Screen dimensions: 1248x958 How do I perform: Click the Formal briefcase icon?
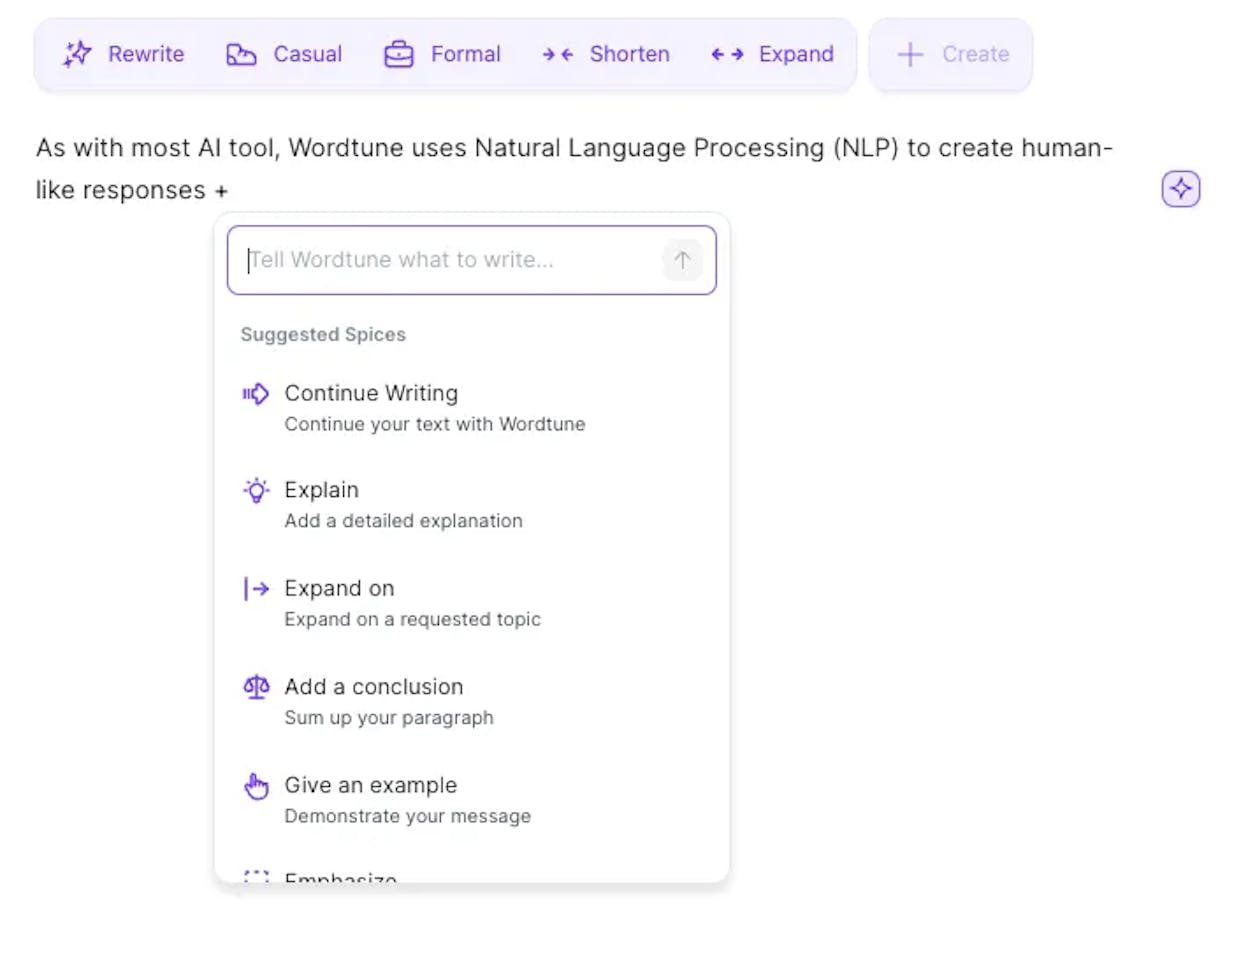pos(399,54)
